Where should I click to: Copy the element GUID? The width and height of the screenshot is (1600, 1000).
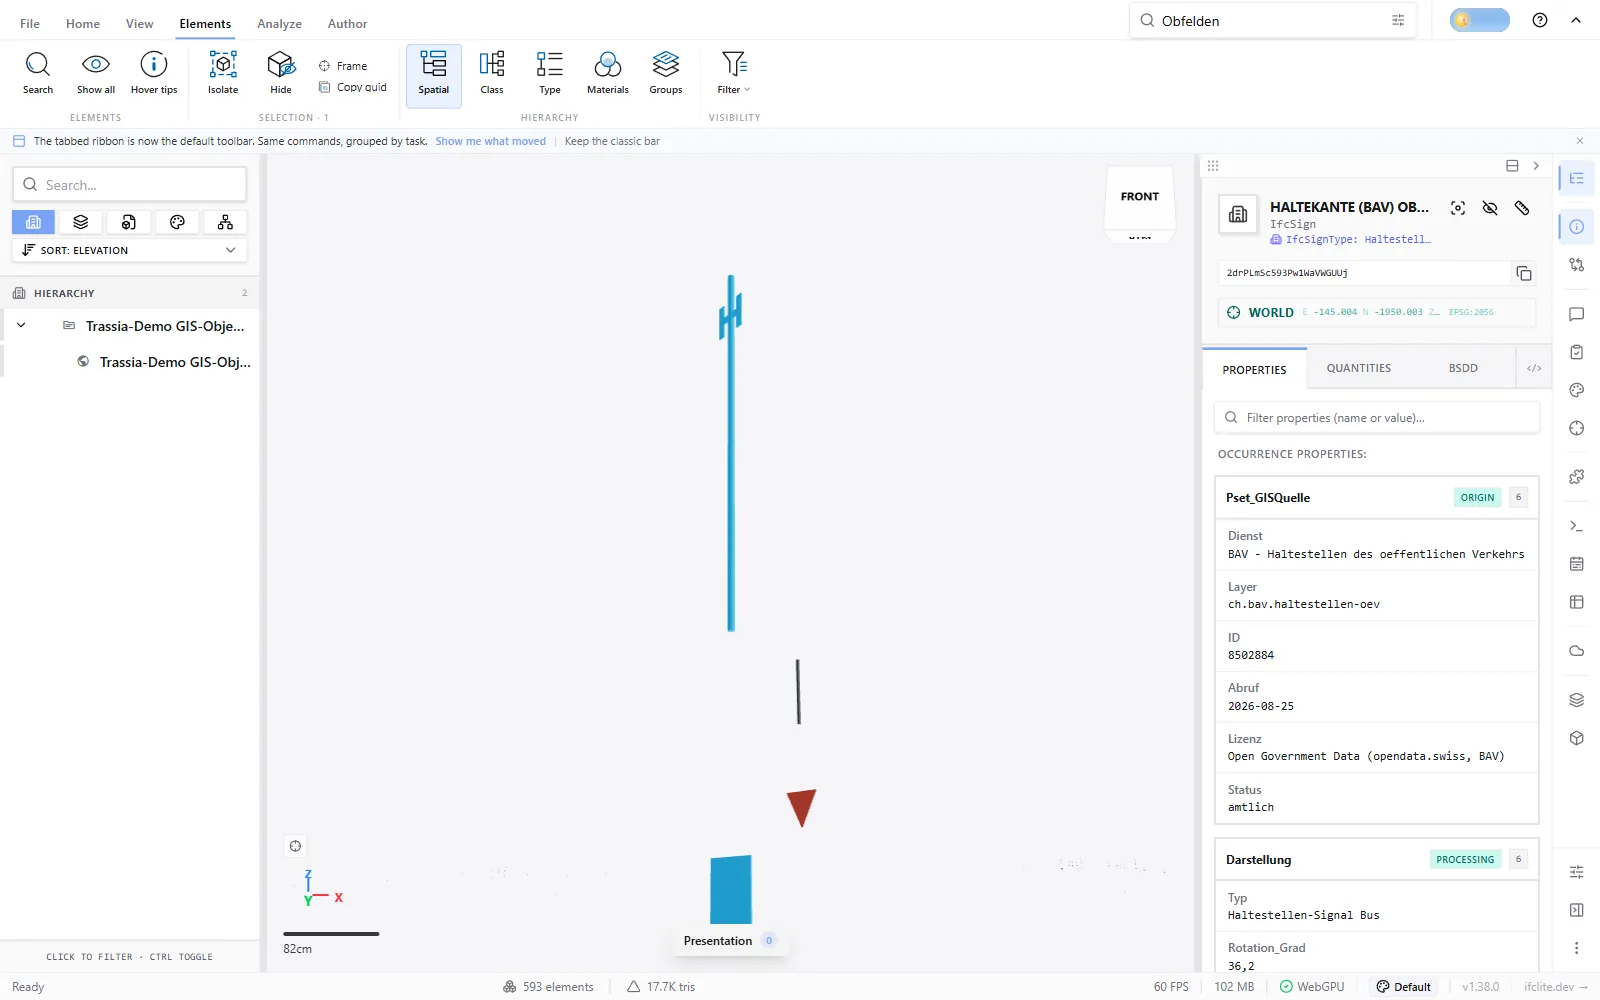pos(1524,273)
